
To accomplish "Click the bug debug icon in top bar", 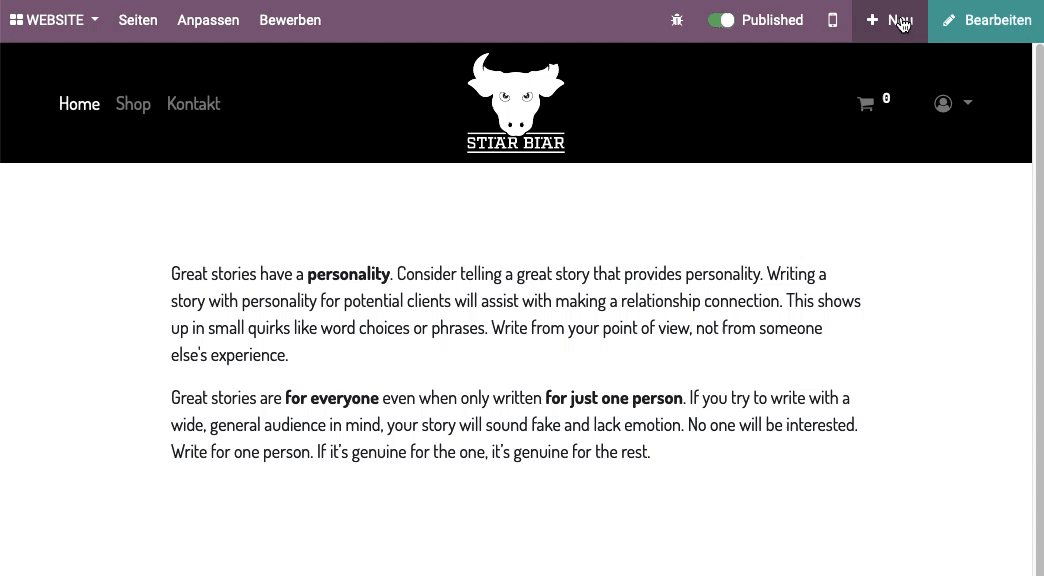I will [x=677, y=20].
